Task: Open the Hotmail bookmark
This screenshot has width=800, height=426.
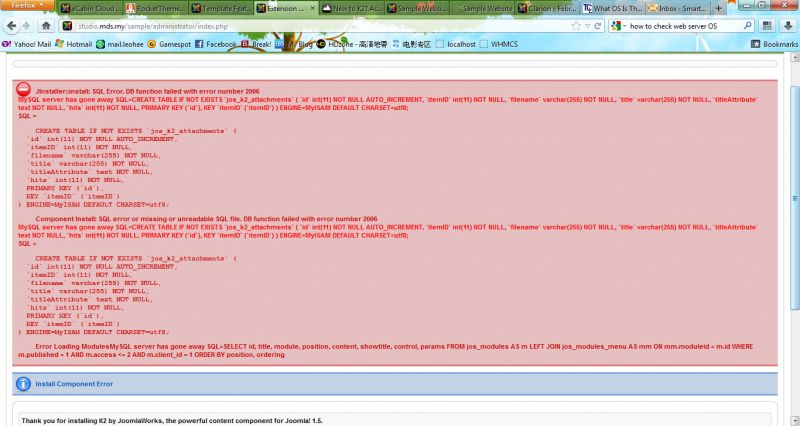Action: pos(73,44)
